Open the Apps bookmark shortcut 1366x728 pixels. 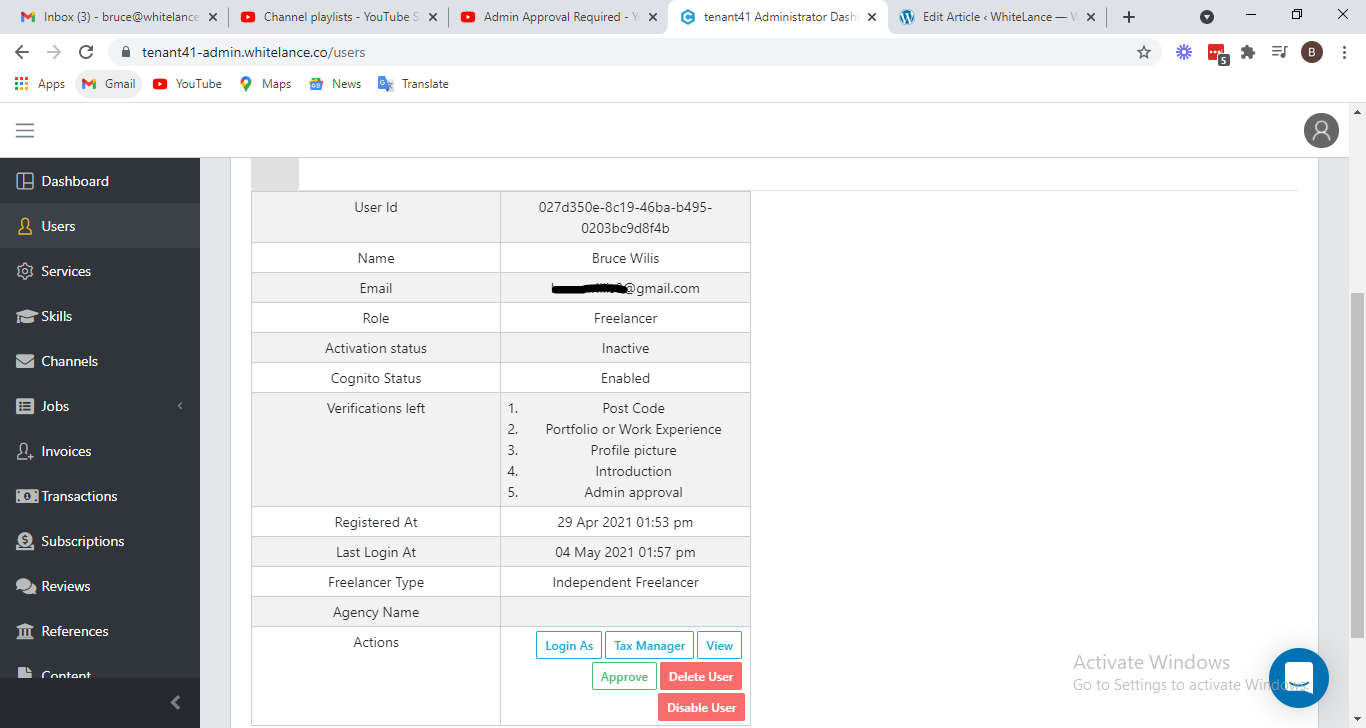pos(40,84)
